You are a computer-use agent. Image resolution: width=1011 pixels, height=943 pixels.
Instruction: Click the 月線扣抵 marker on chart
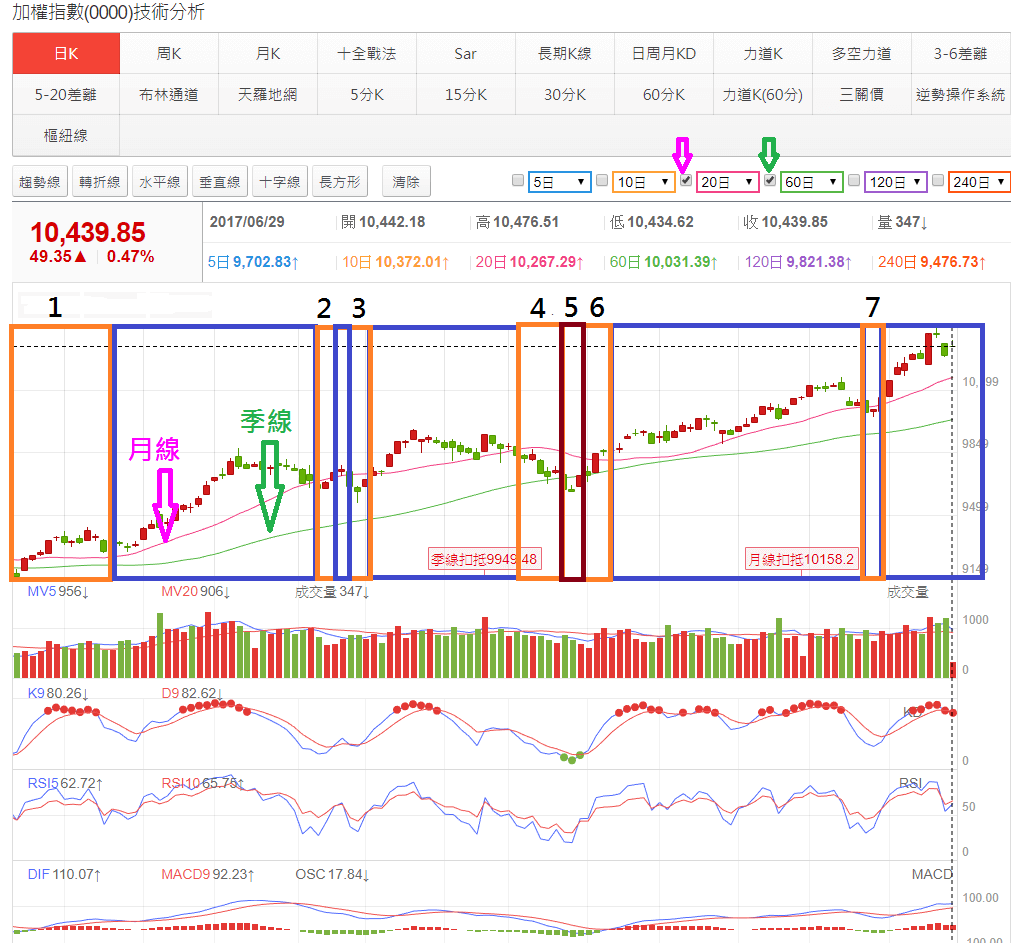pyautogui.click(x=801, y=559)
